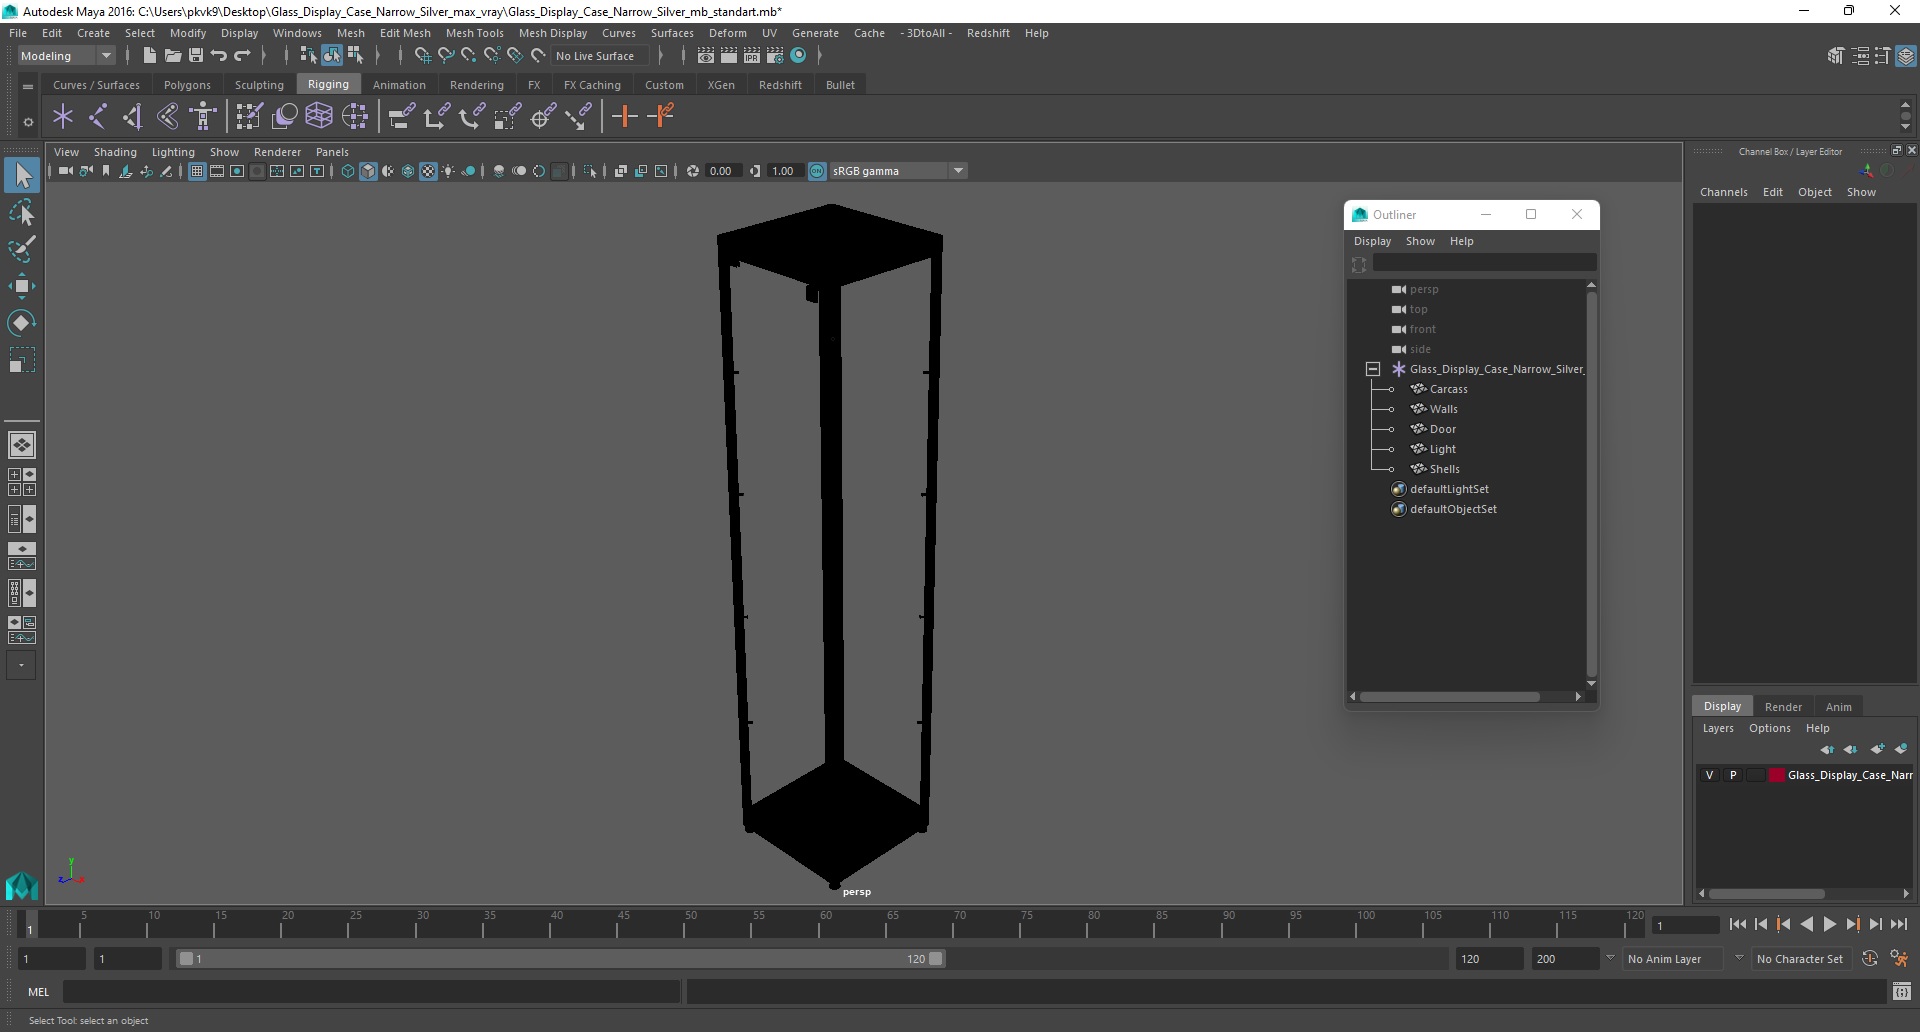The image size is (1920, 1032).
Task: Click the Render Current Frame icon
Action: pos(729,56)
